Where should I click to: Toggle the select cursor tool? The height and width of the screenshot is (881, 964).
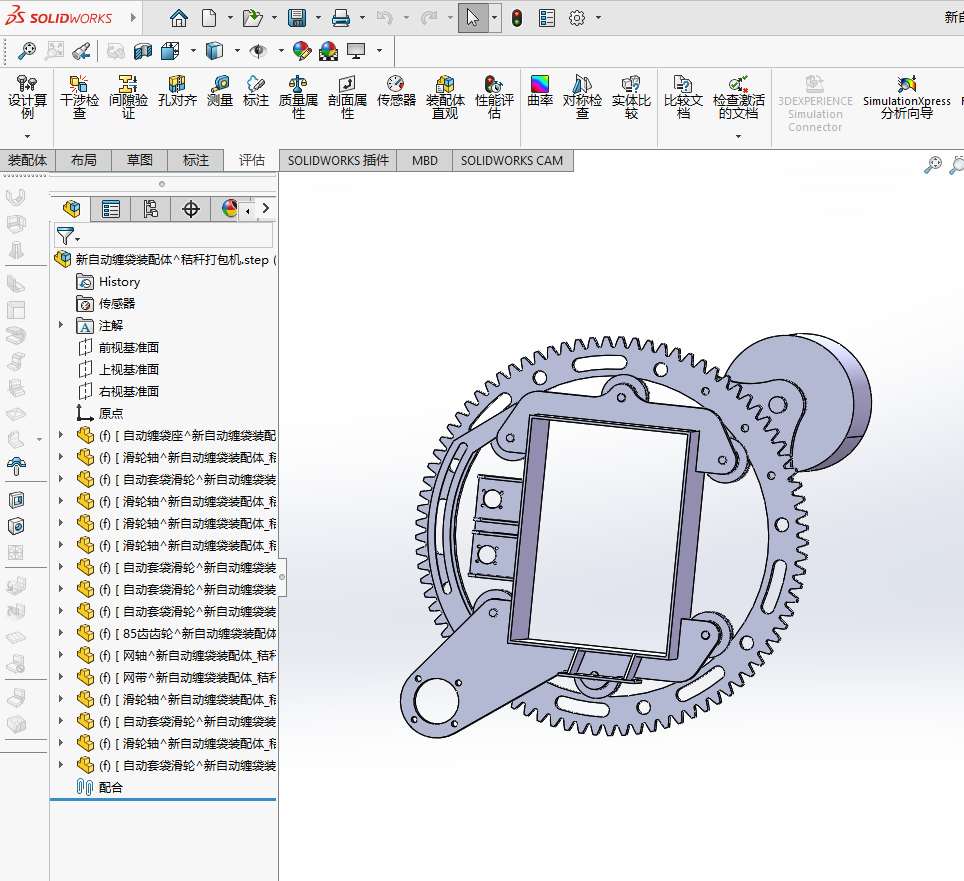pos(473,18)
